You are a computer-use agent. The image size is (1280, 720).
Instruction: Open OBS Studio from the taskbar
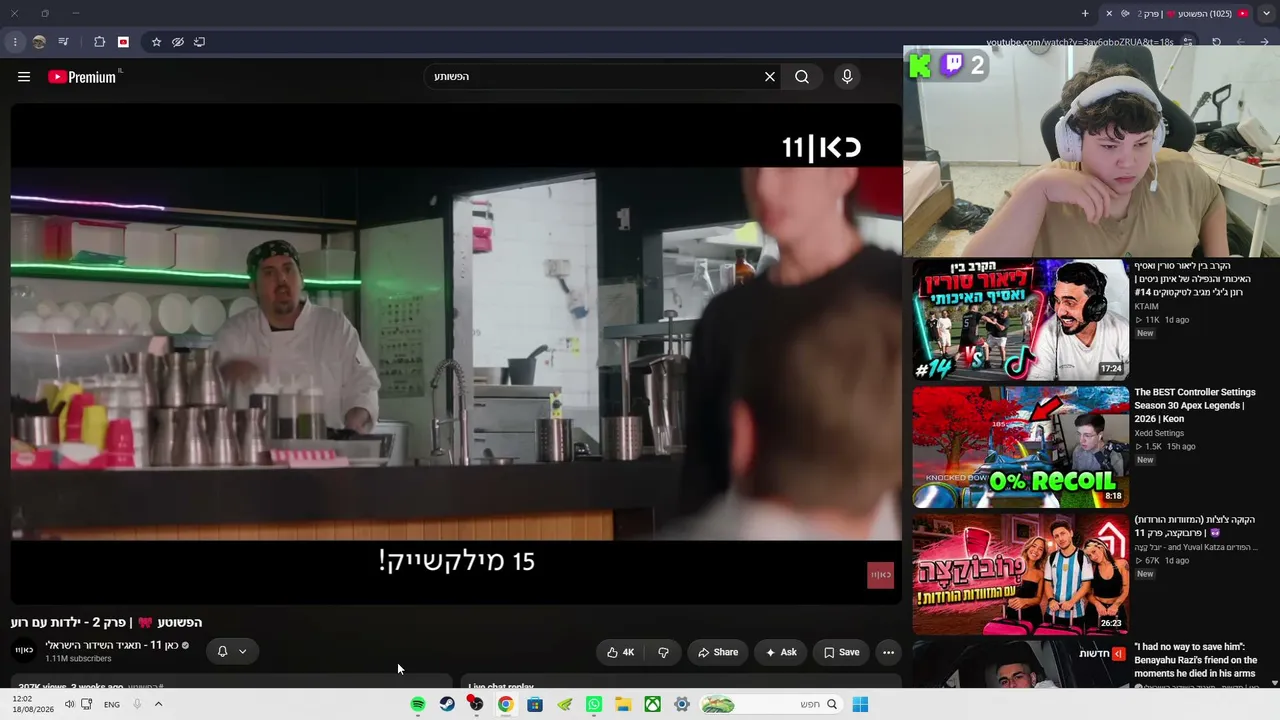476,704
